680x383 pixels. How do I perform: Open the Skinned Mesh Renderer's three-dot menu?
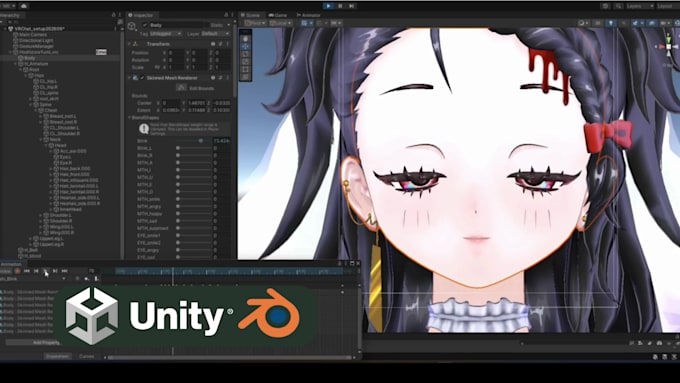point(227,78)
